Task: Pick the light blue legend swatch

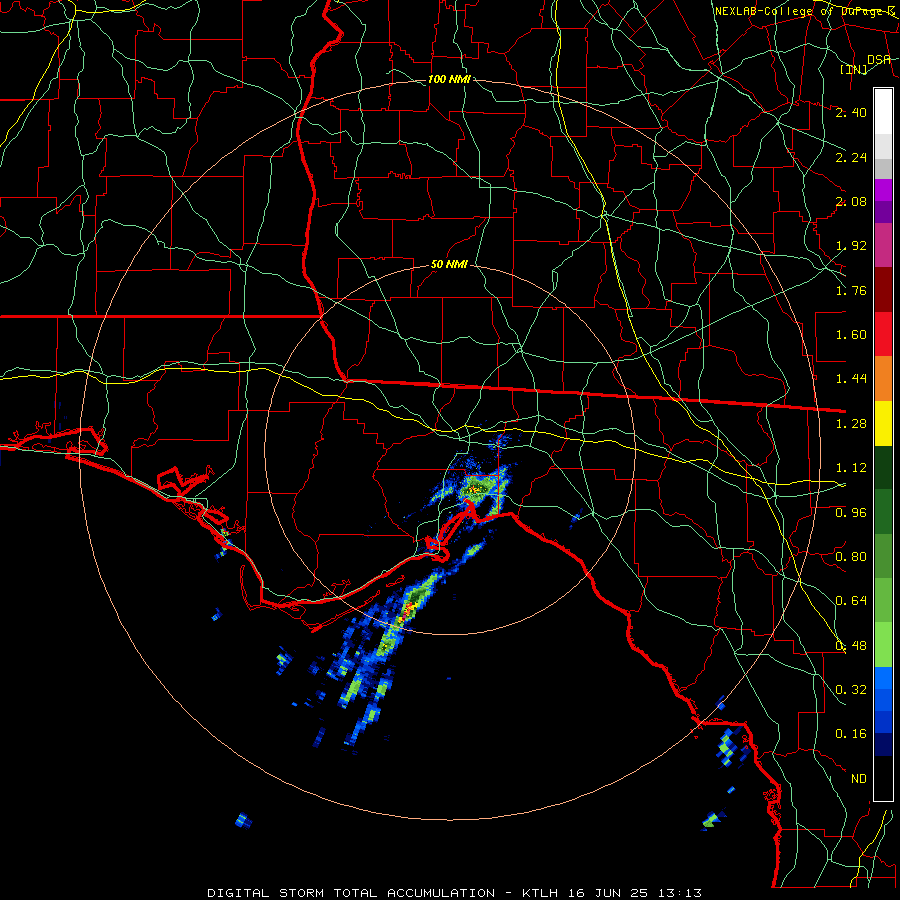Action: click(x=883, y=679)
